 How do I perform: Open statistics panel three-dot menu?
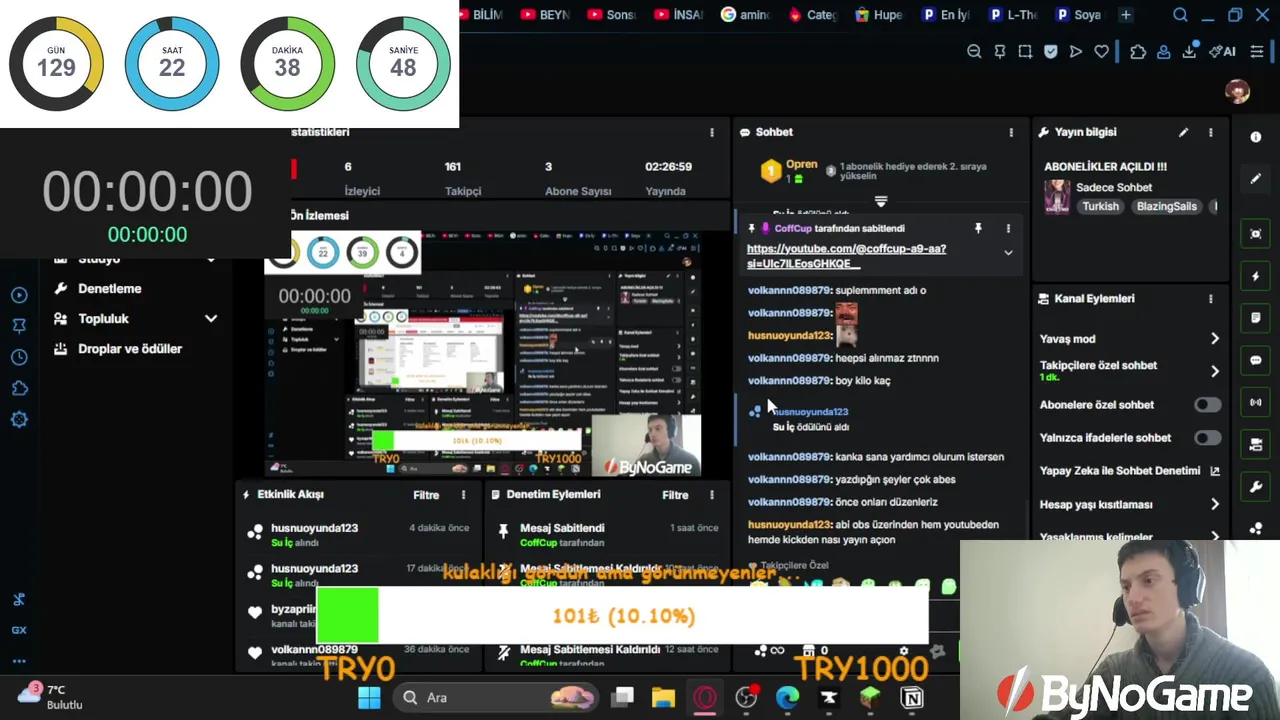712,132
